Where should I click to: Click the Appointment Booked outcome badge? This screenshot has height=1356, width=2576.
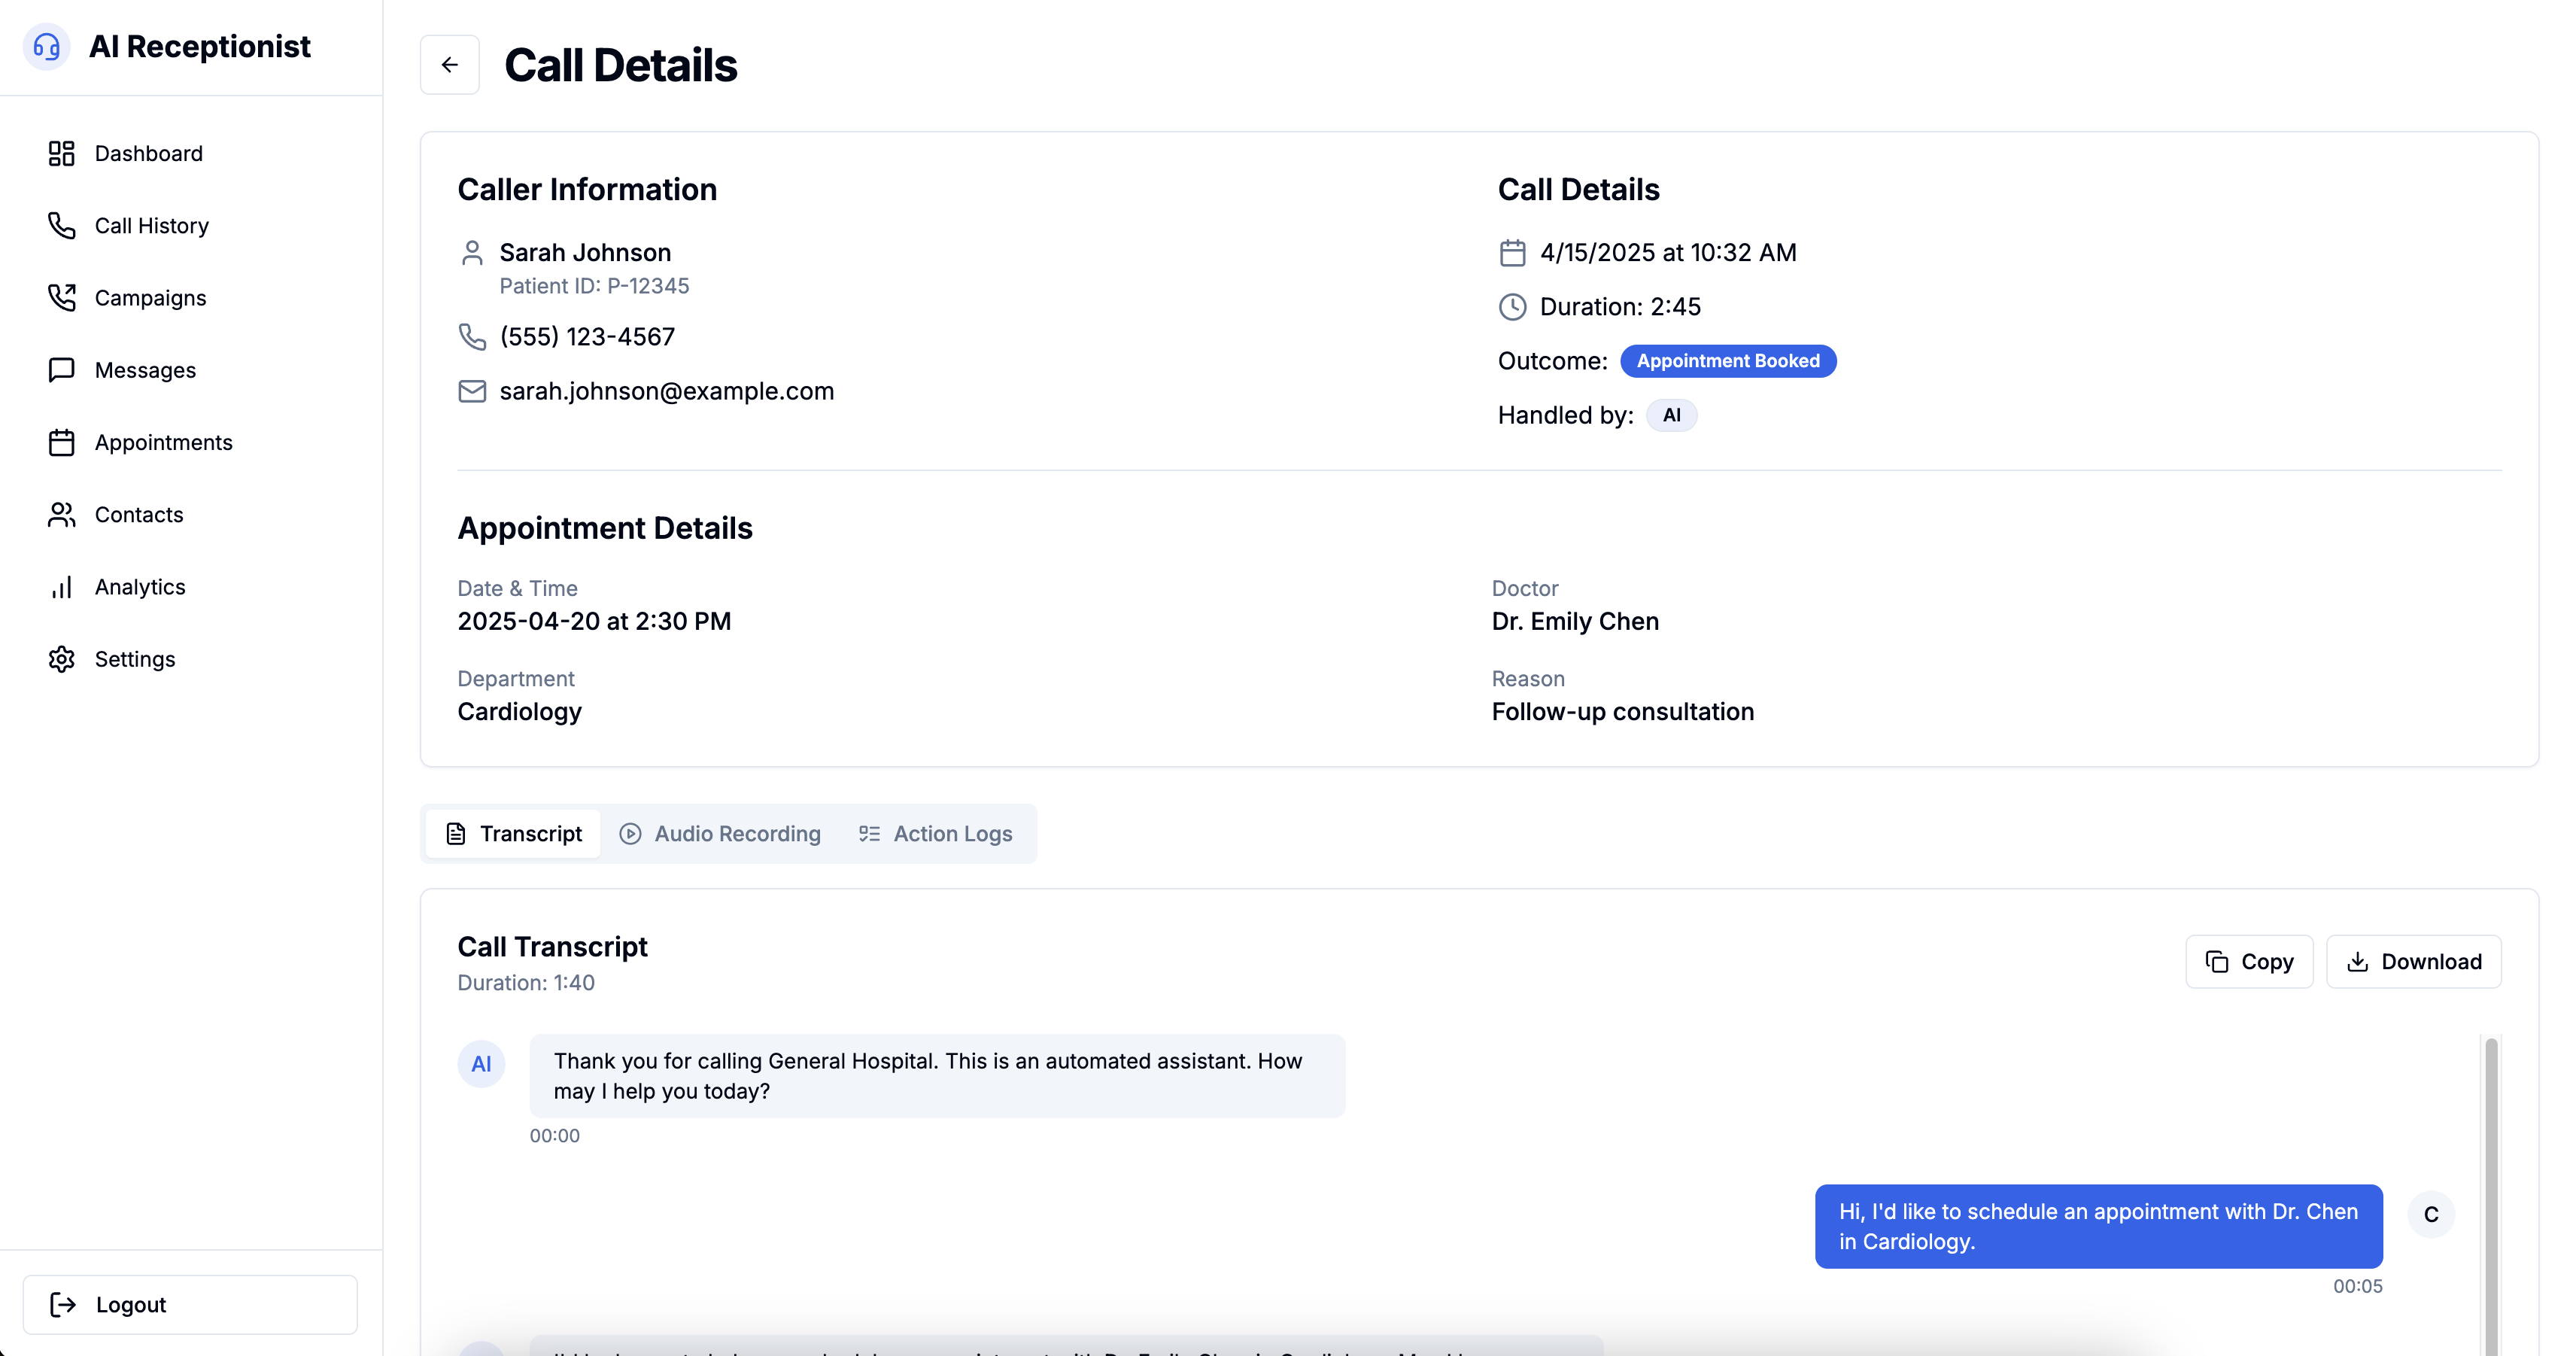1728,361
